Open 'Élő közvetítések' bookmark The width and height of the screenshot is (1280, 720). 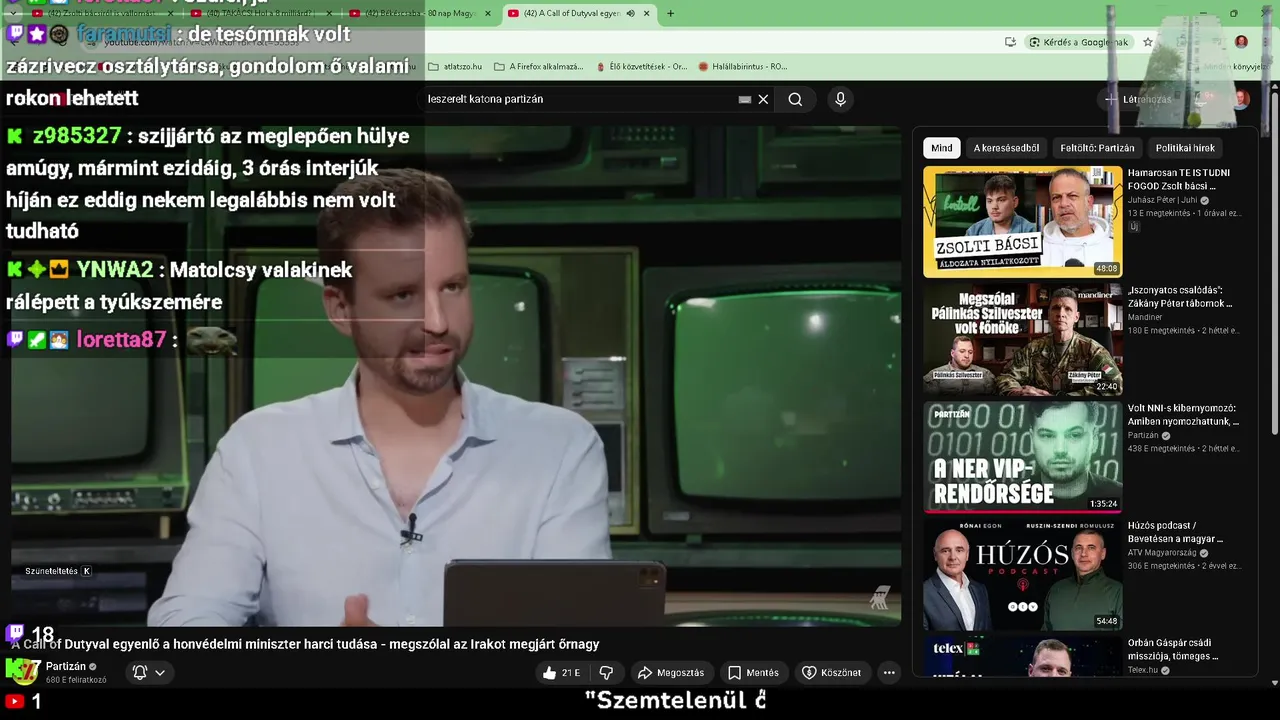(641, 66)
